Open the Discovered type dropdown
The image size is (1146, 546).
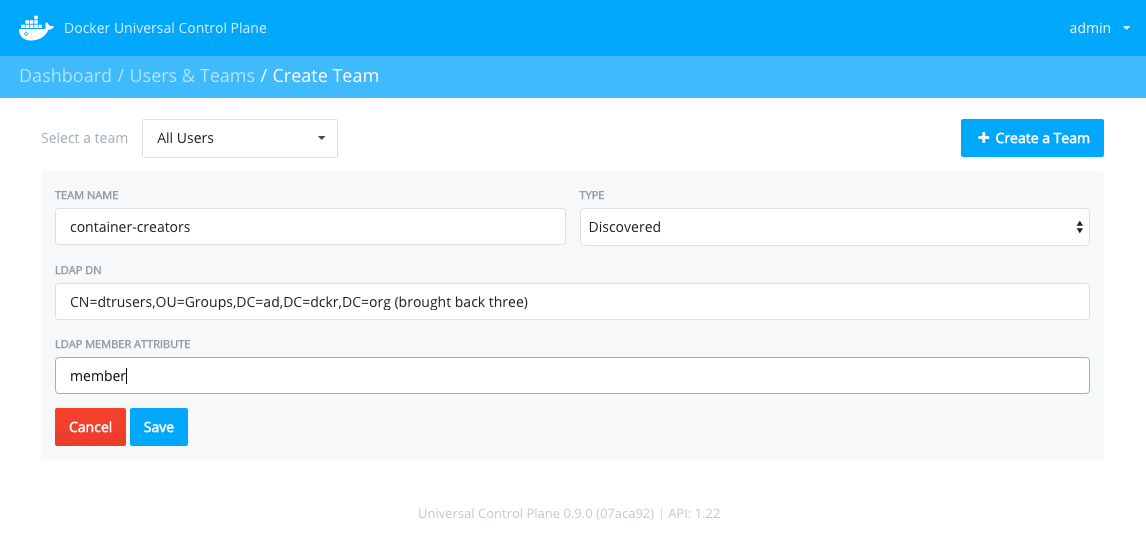[x=835, y=227]
